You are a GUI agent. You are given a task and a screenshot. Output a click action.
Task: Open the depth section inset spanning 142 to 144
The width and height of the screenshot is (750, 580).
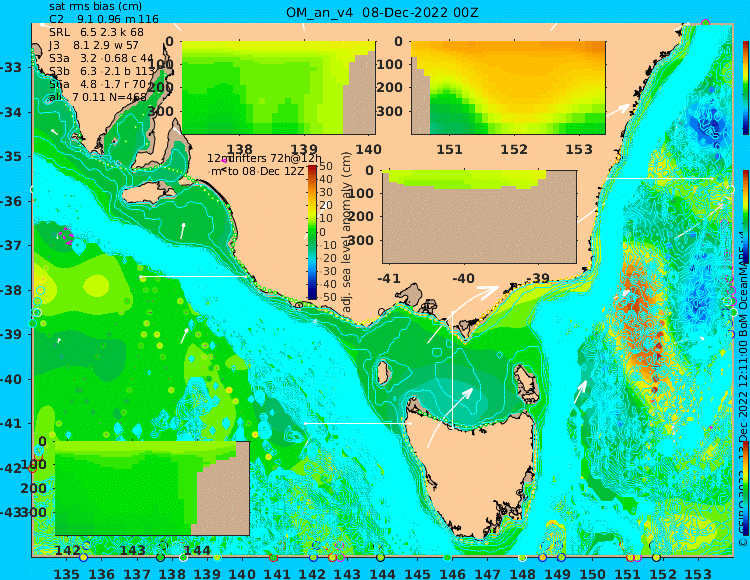[x=152, y=488]
